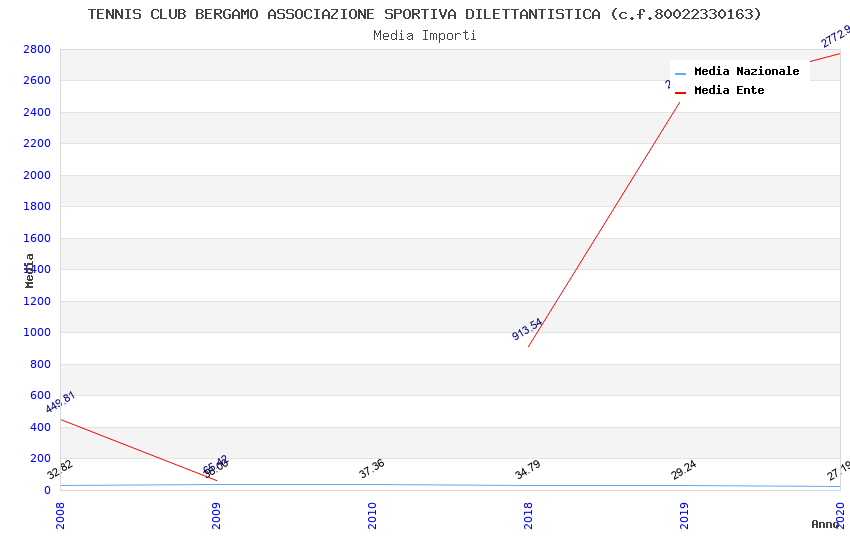Click the 2000 y-axis tick label

pyautogui.click(x=37, y=175)
